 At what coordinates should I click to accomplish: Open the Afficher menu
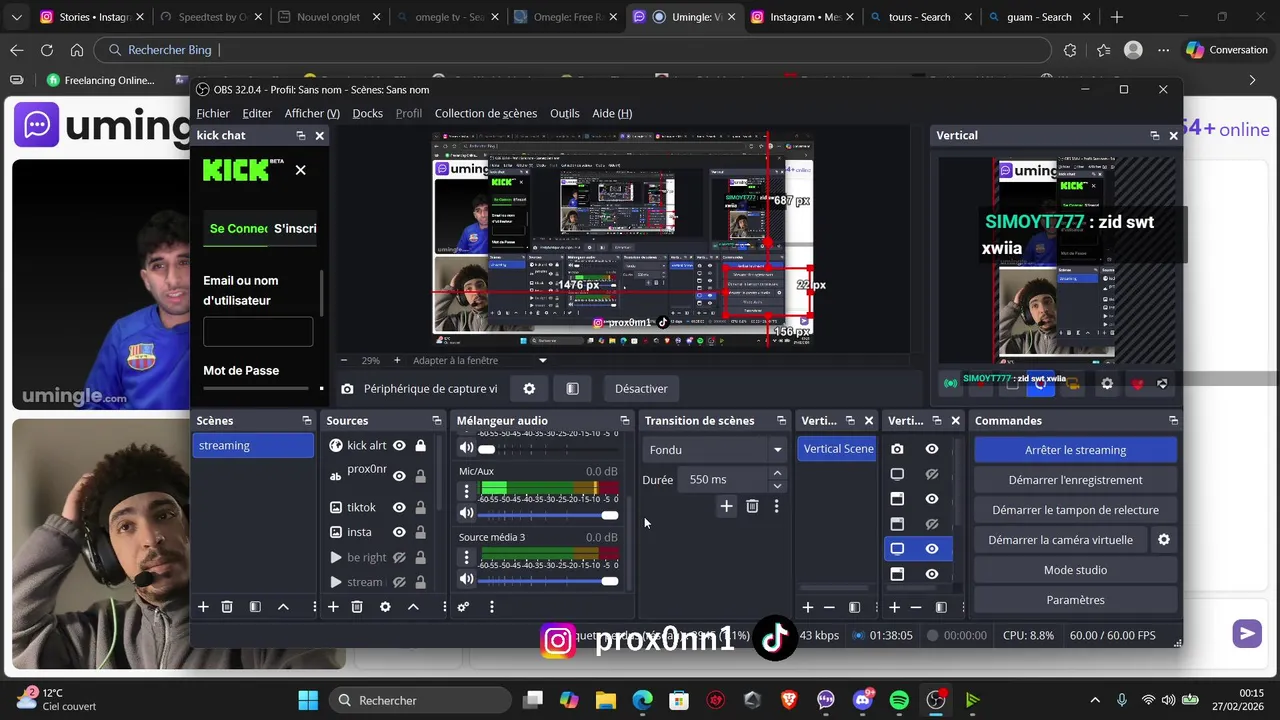[312, 114]
